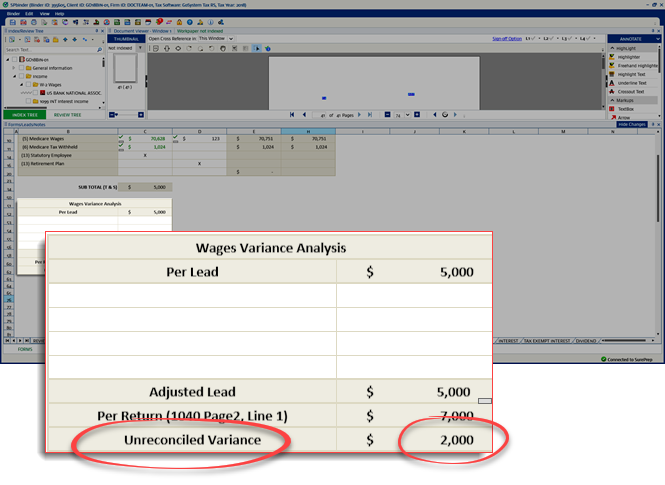
Task: Activate the Crossout Text tool
Action: (x=631, y=92)
